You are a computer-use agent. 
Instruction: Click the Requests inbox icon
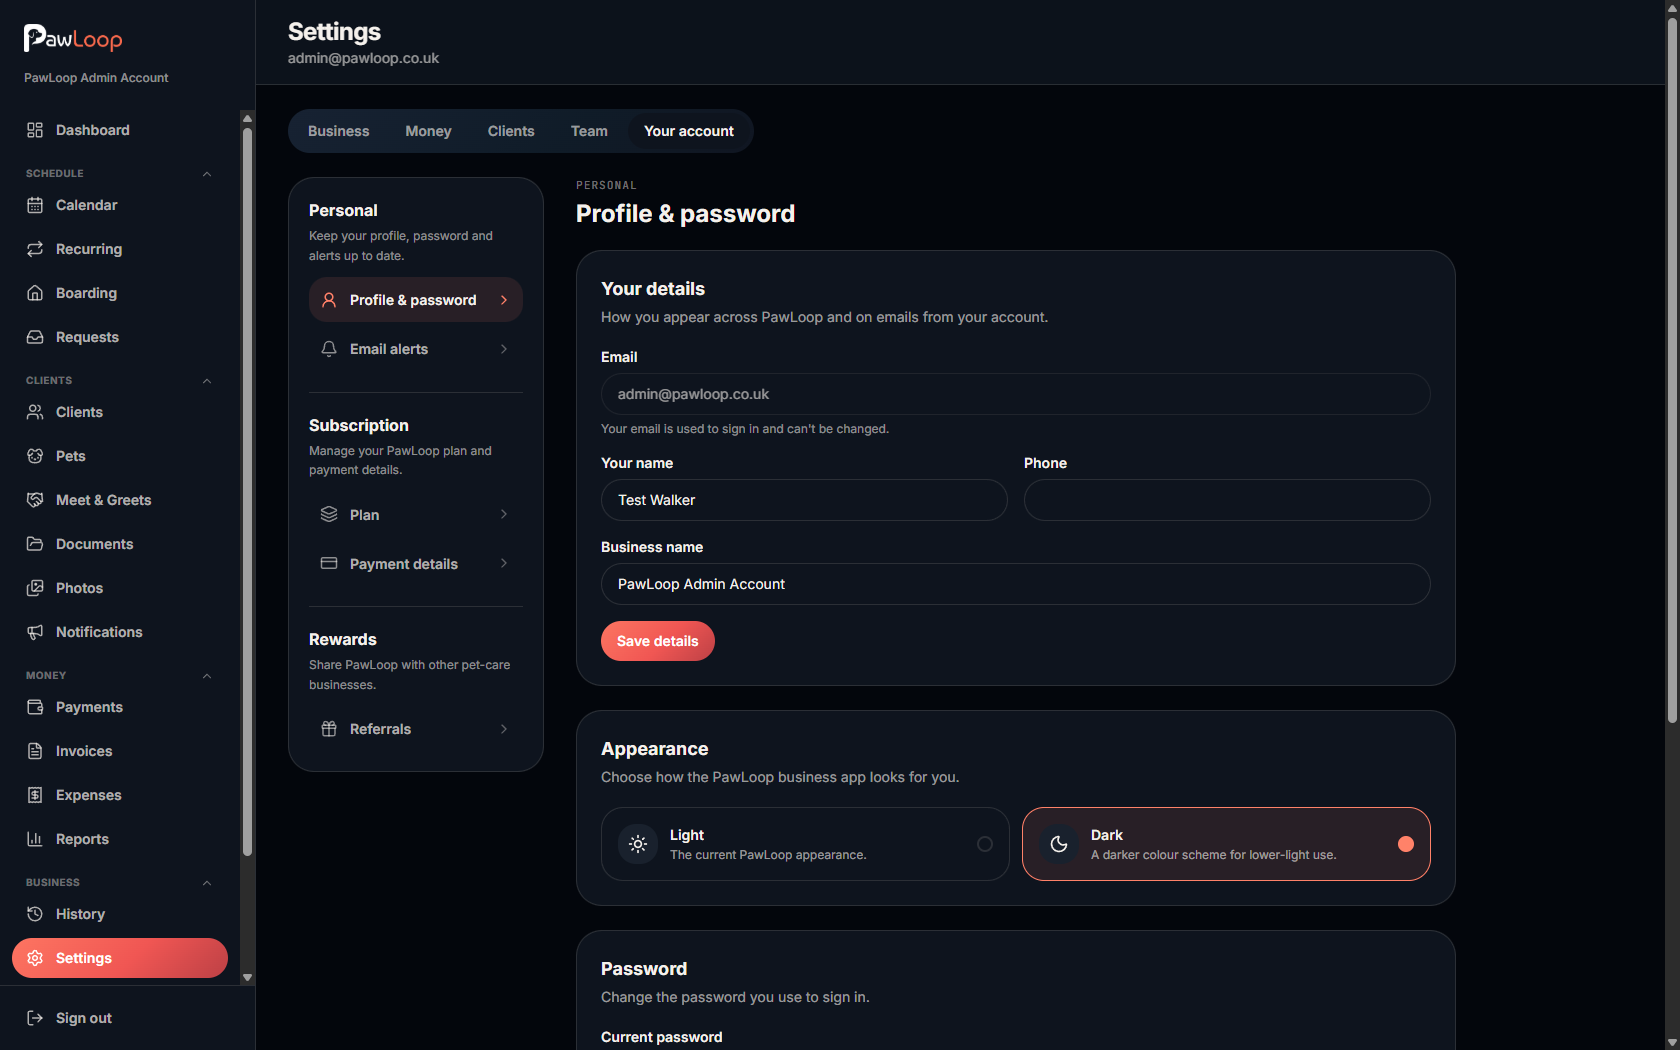coord(35,337)
